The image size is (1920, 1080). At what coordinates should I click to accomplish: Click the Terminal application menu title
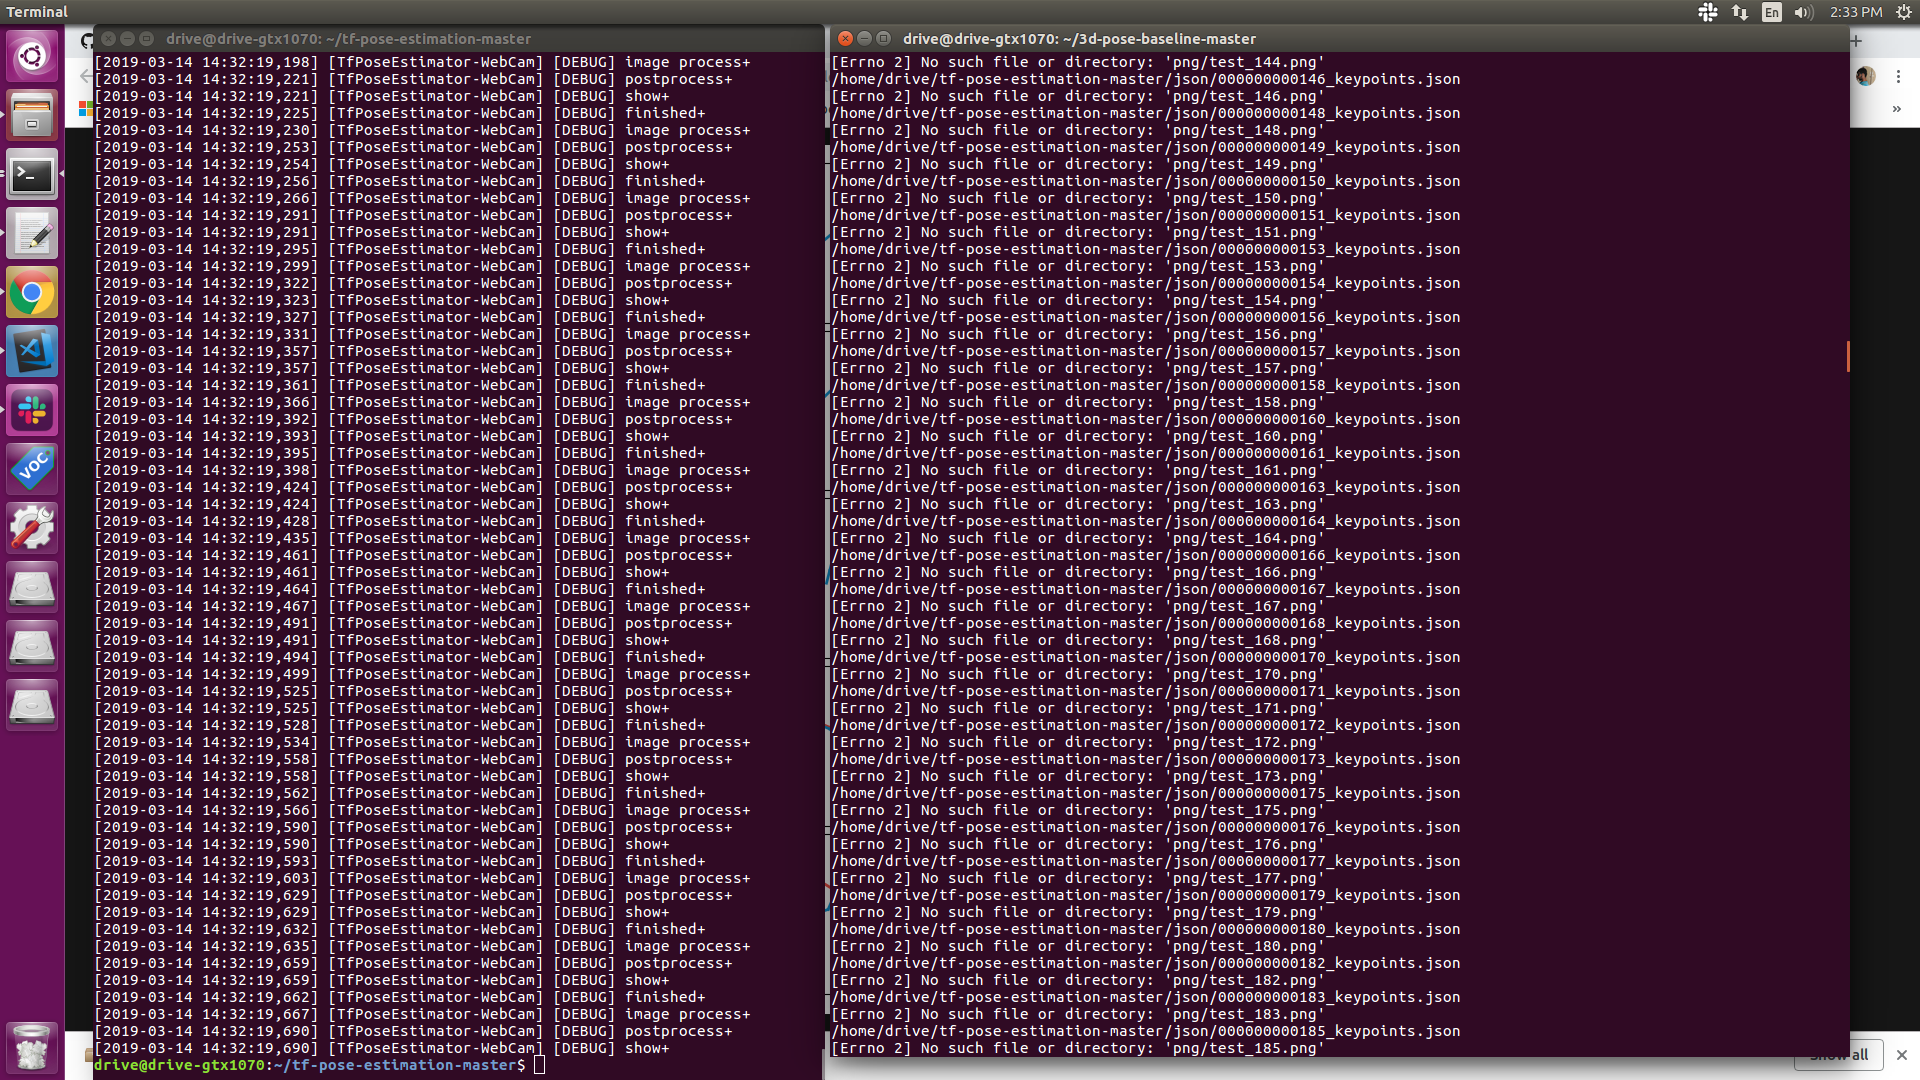(x=37, y=12)
